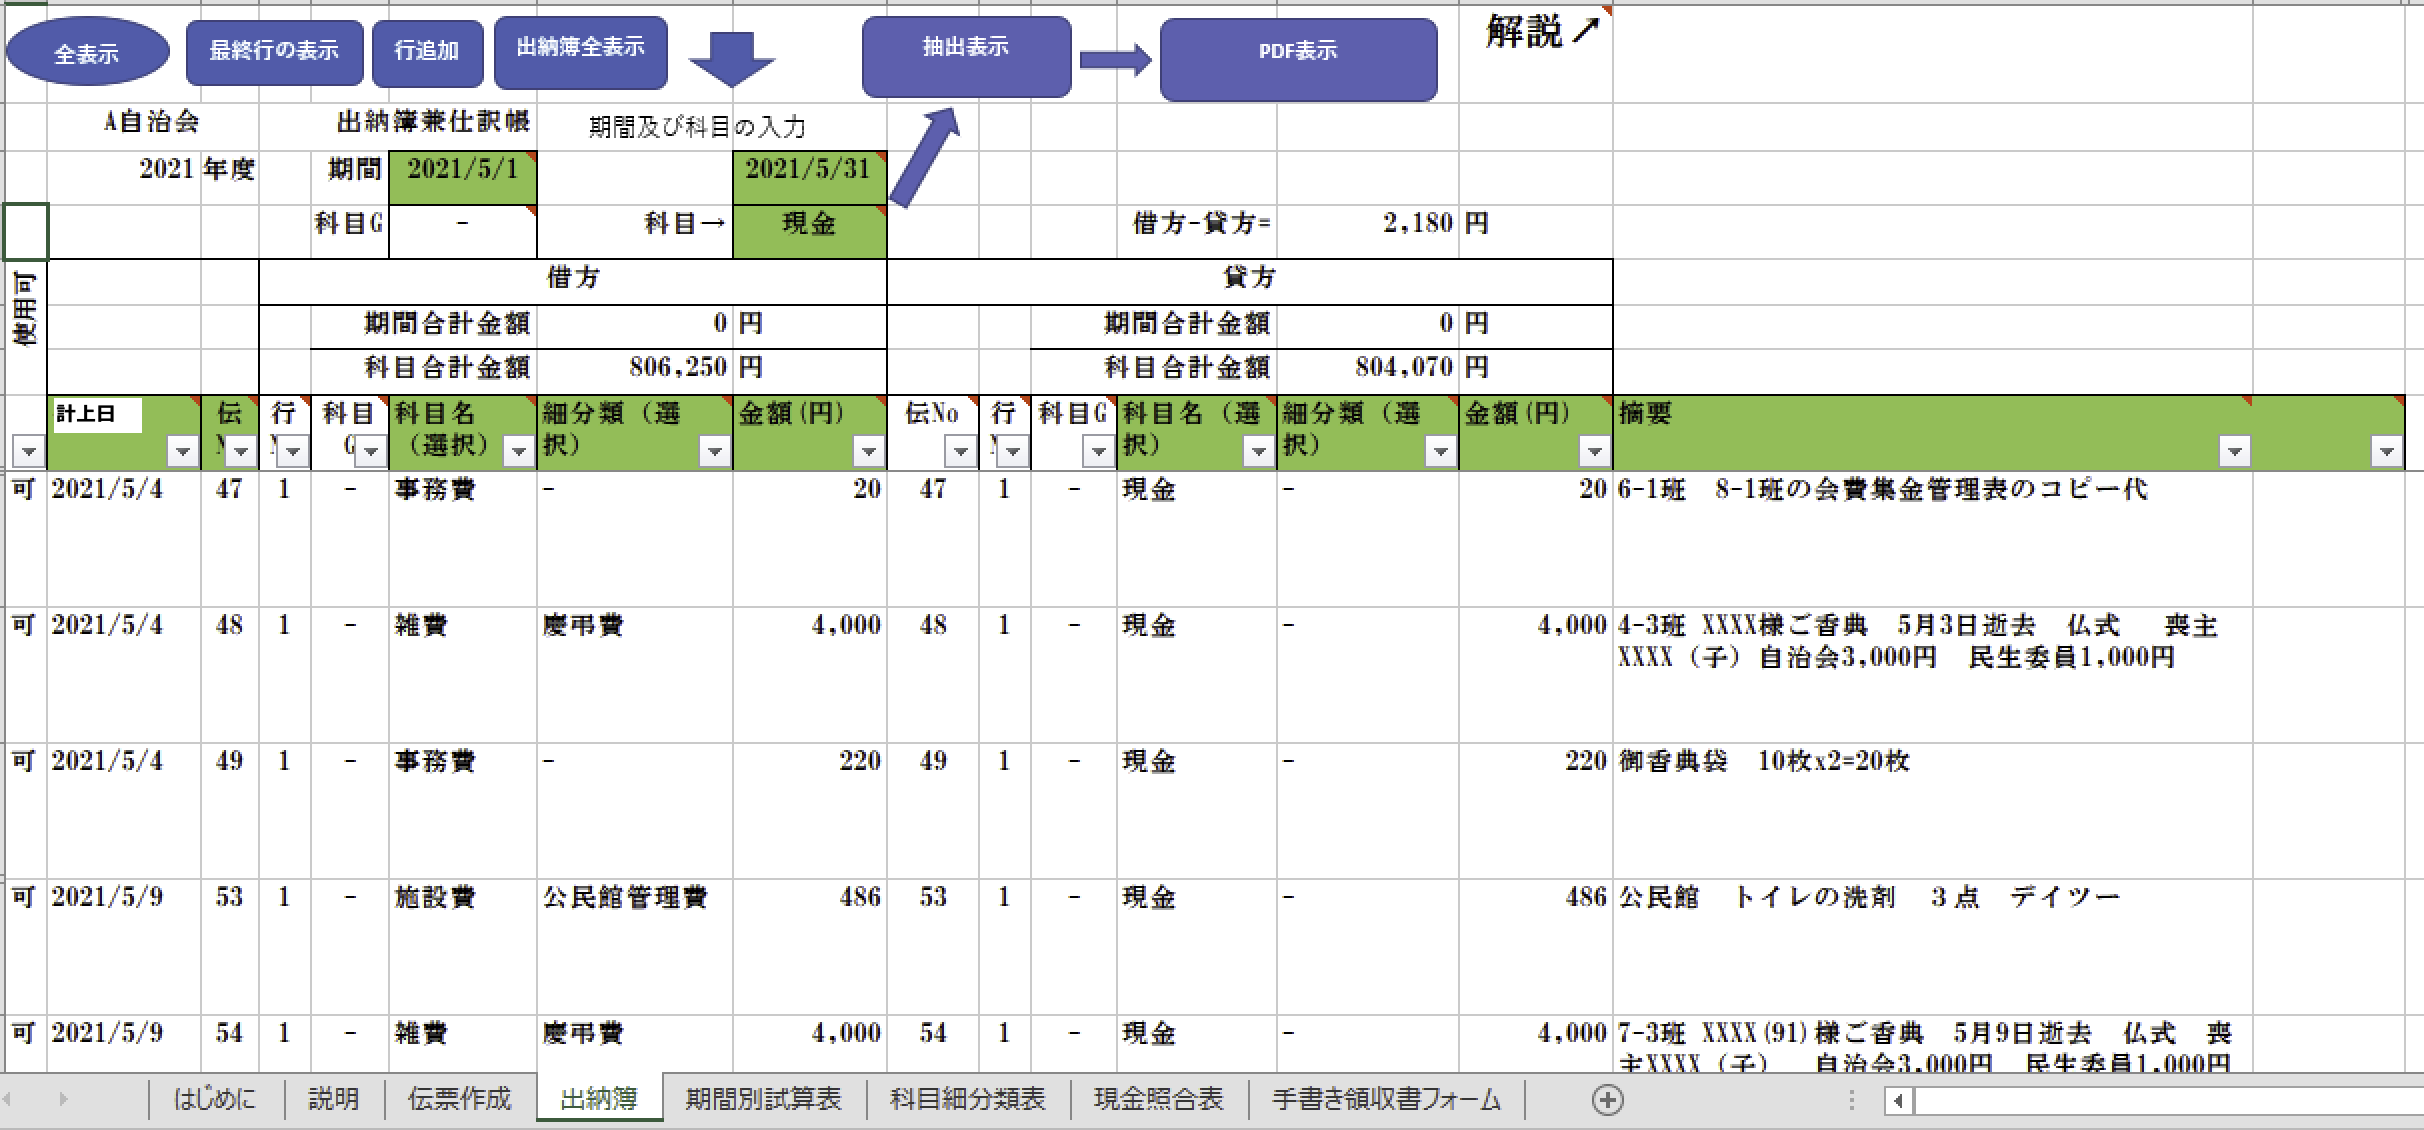Open debit 科目名 filter dropdown
2424x1130 pixels.
tap(518, 452)
